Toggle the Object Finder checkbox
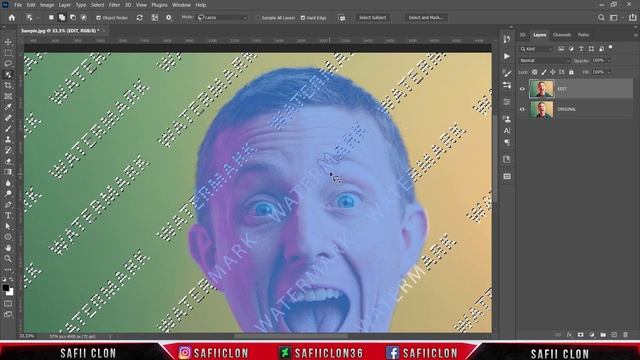The width and height of the screenshot is (640, 360). click(x=98, y=18)
